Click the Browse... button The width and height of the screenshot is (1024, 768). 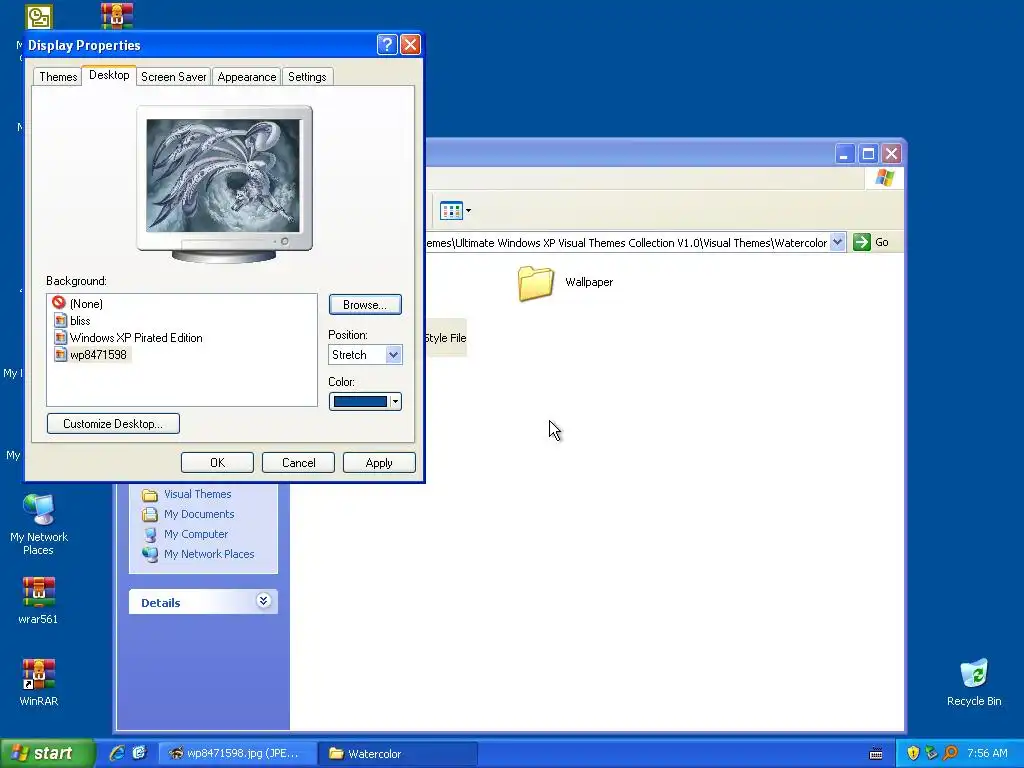coord(365,304)
